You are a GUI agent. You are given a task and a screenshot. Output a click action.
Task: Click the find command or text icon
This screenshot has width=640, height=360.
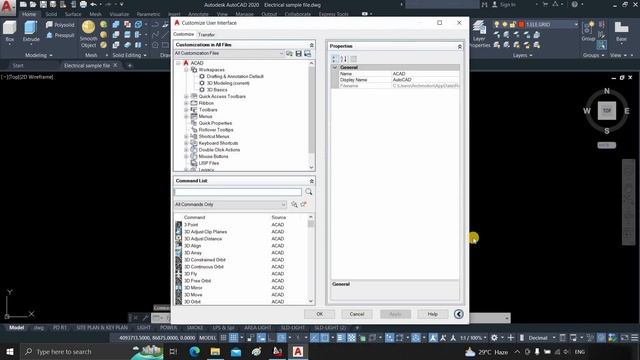coord(294,204)
